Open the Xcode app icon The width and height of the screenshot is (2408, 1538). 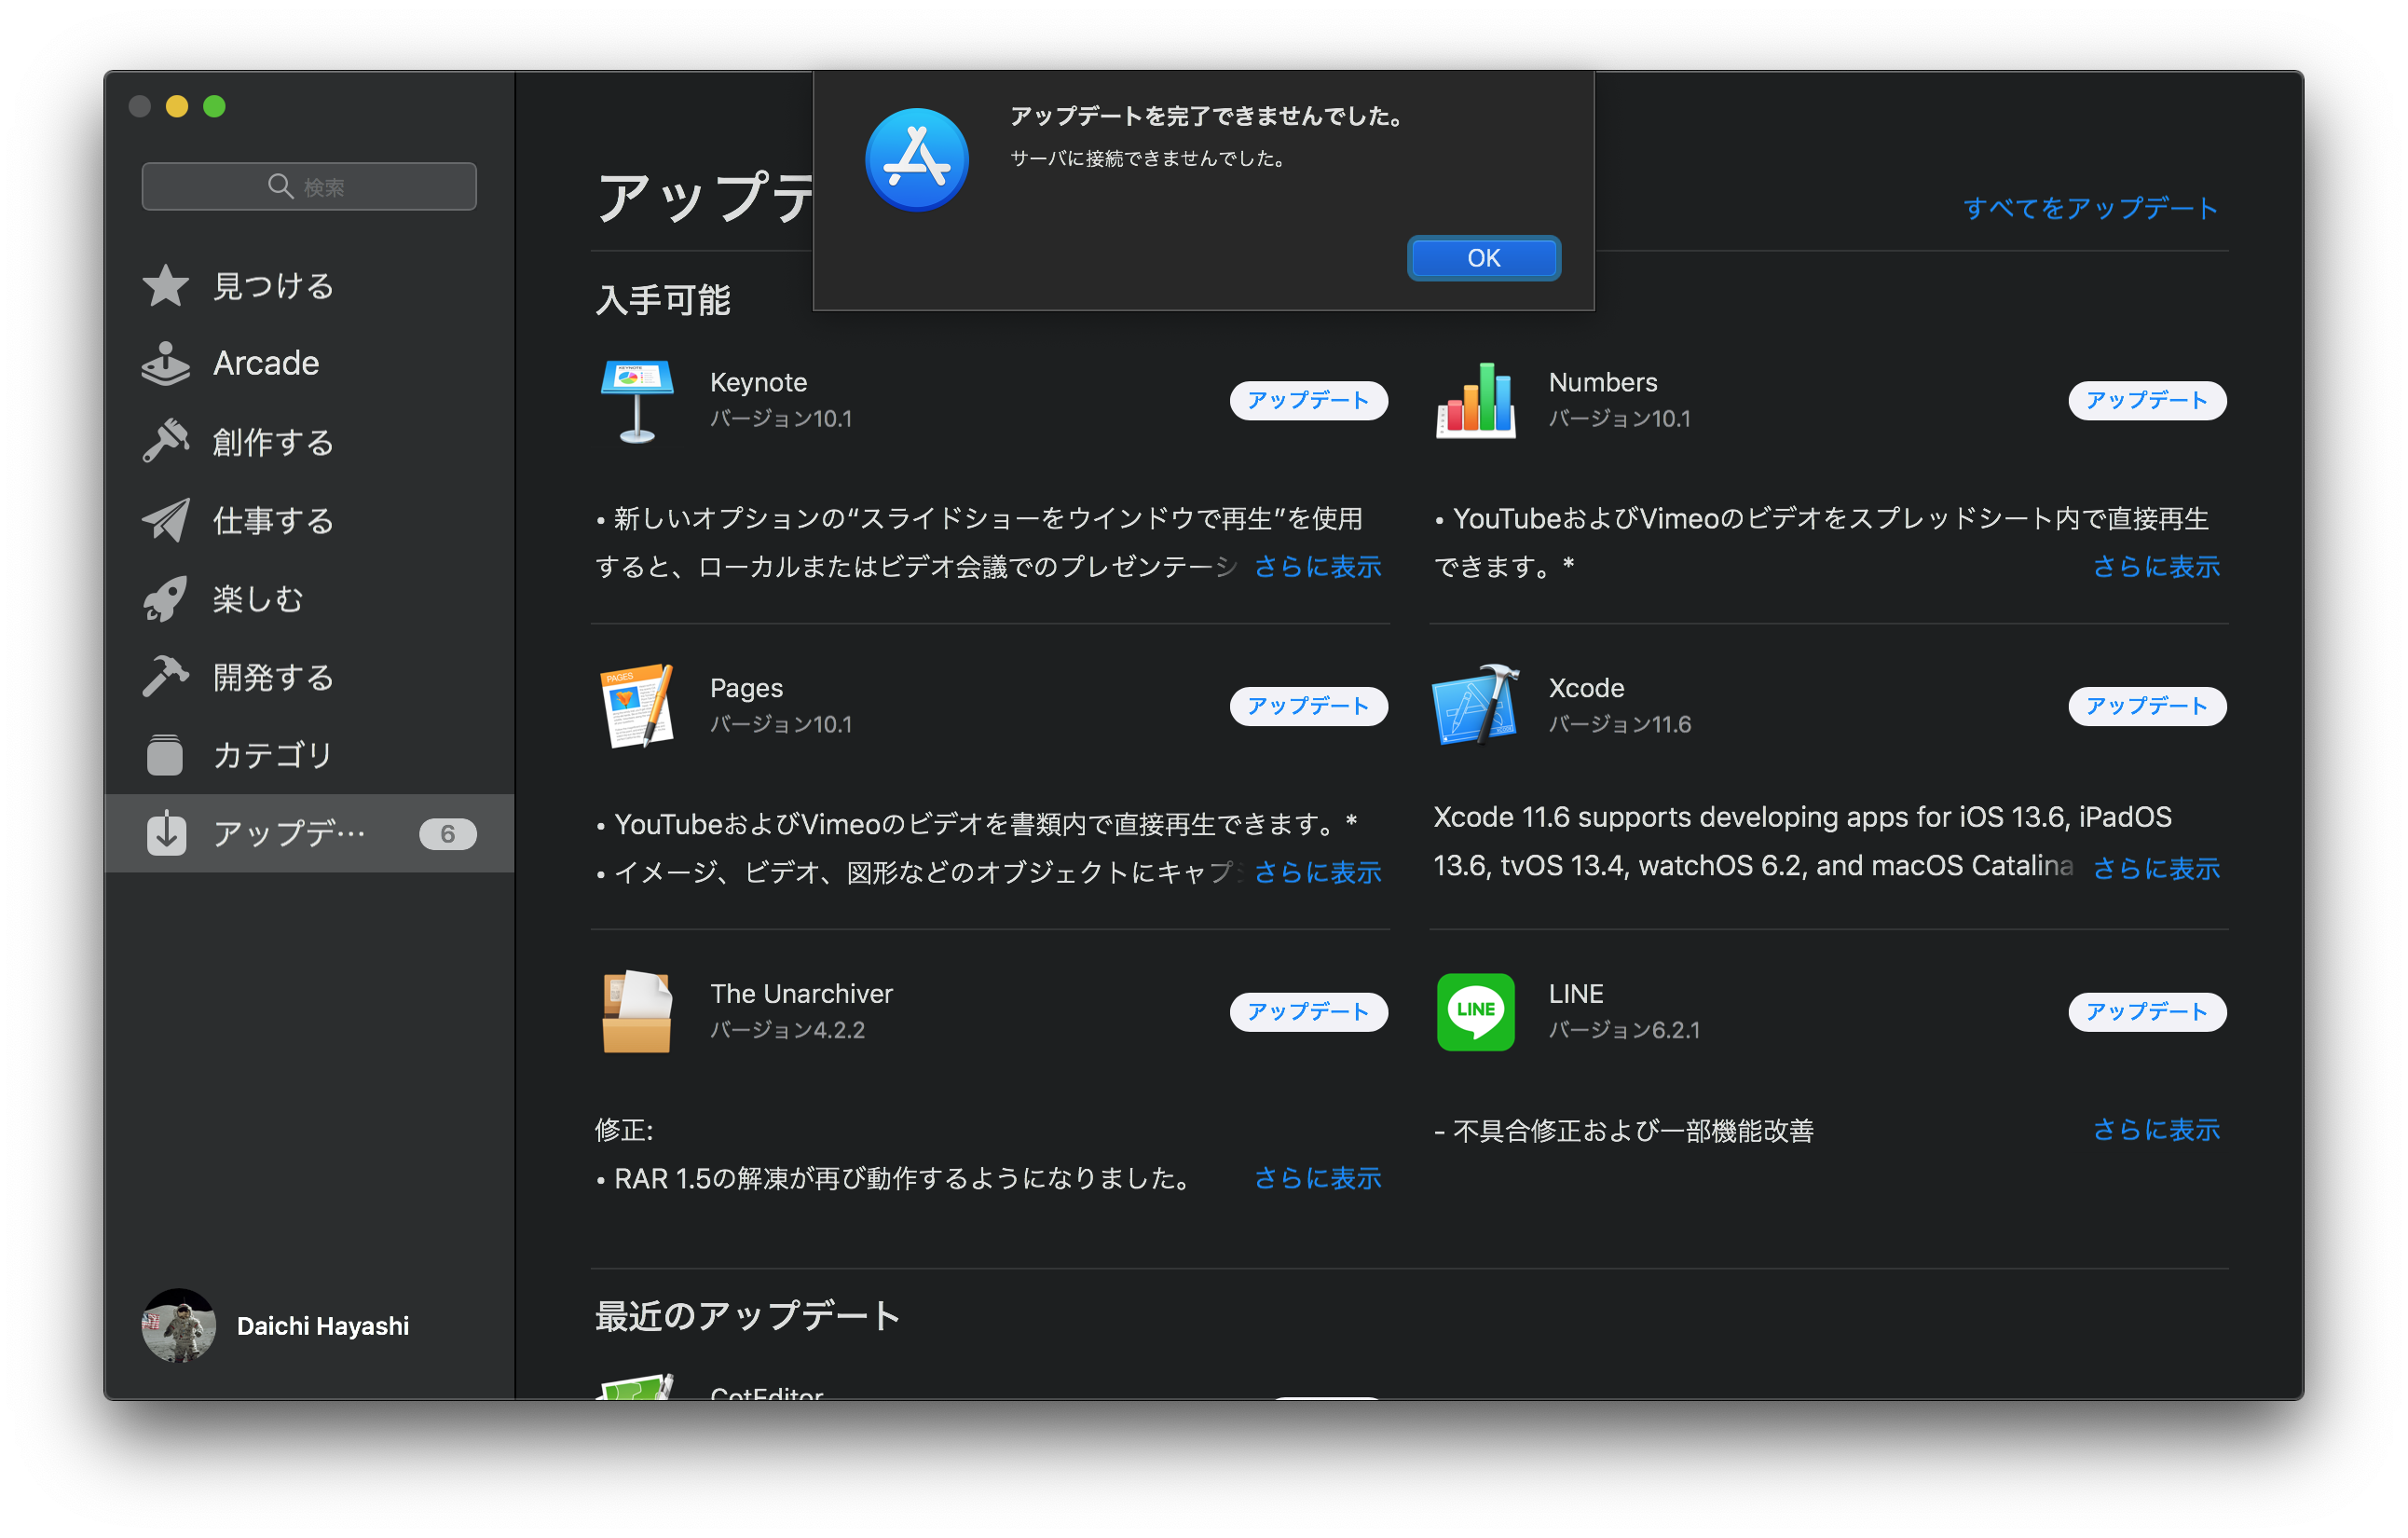1473,705
